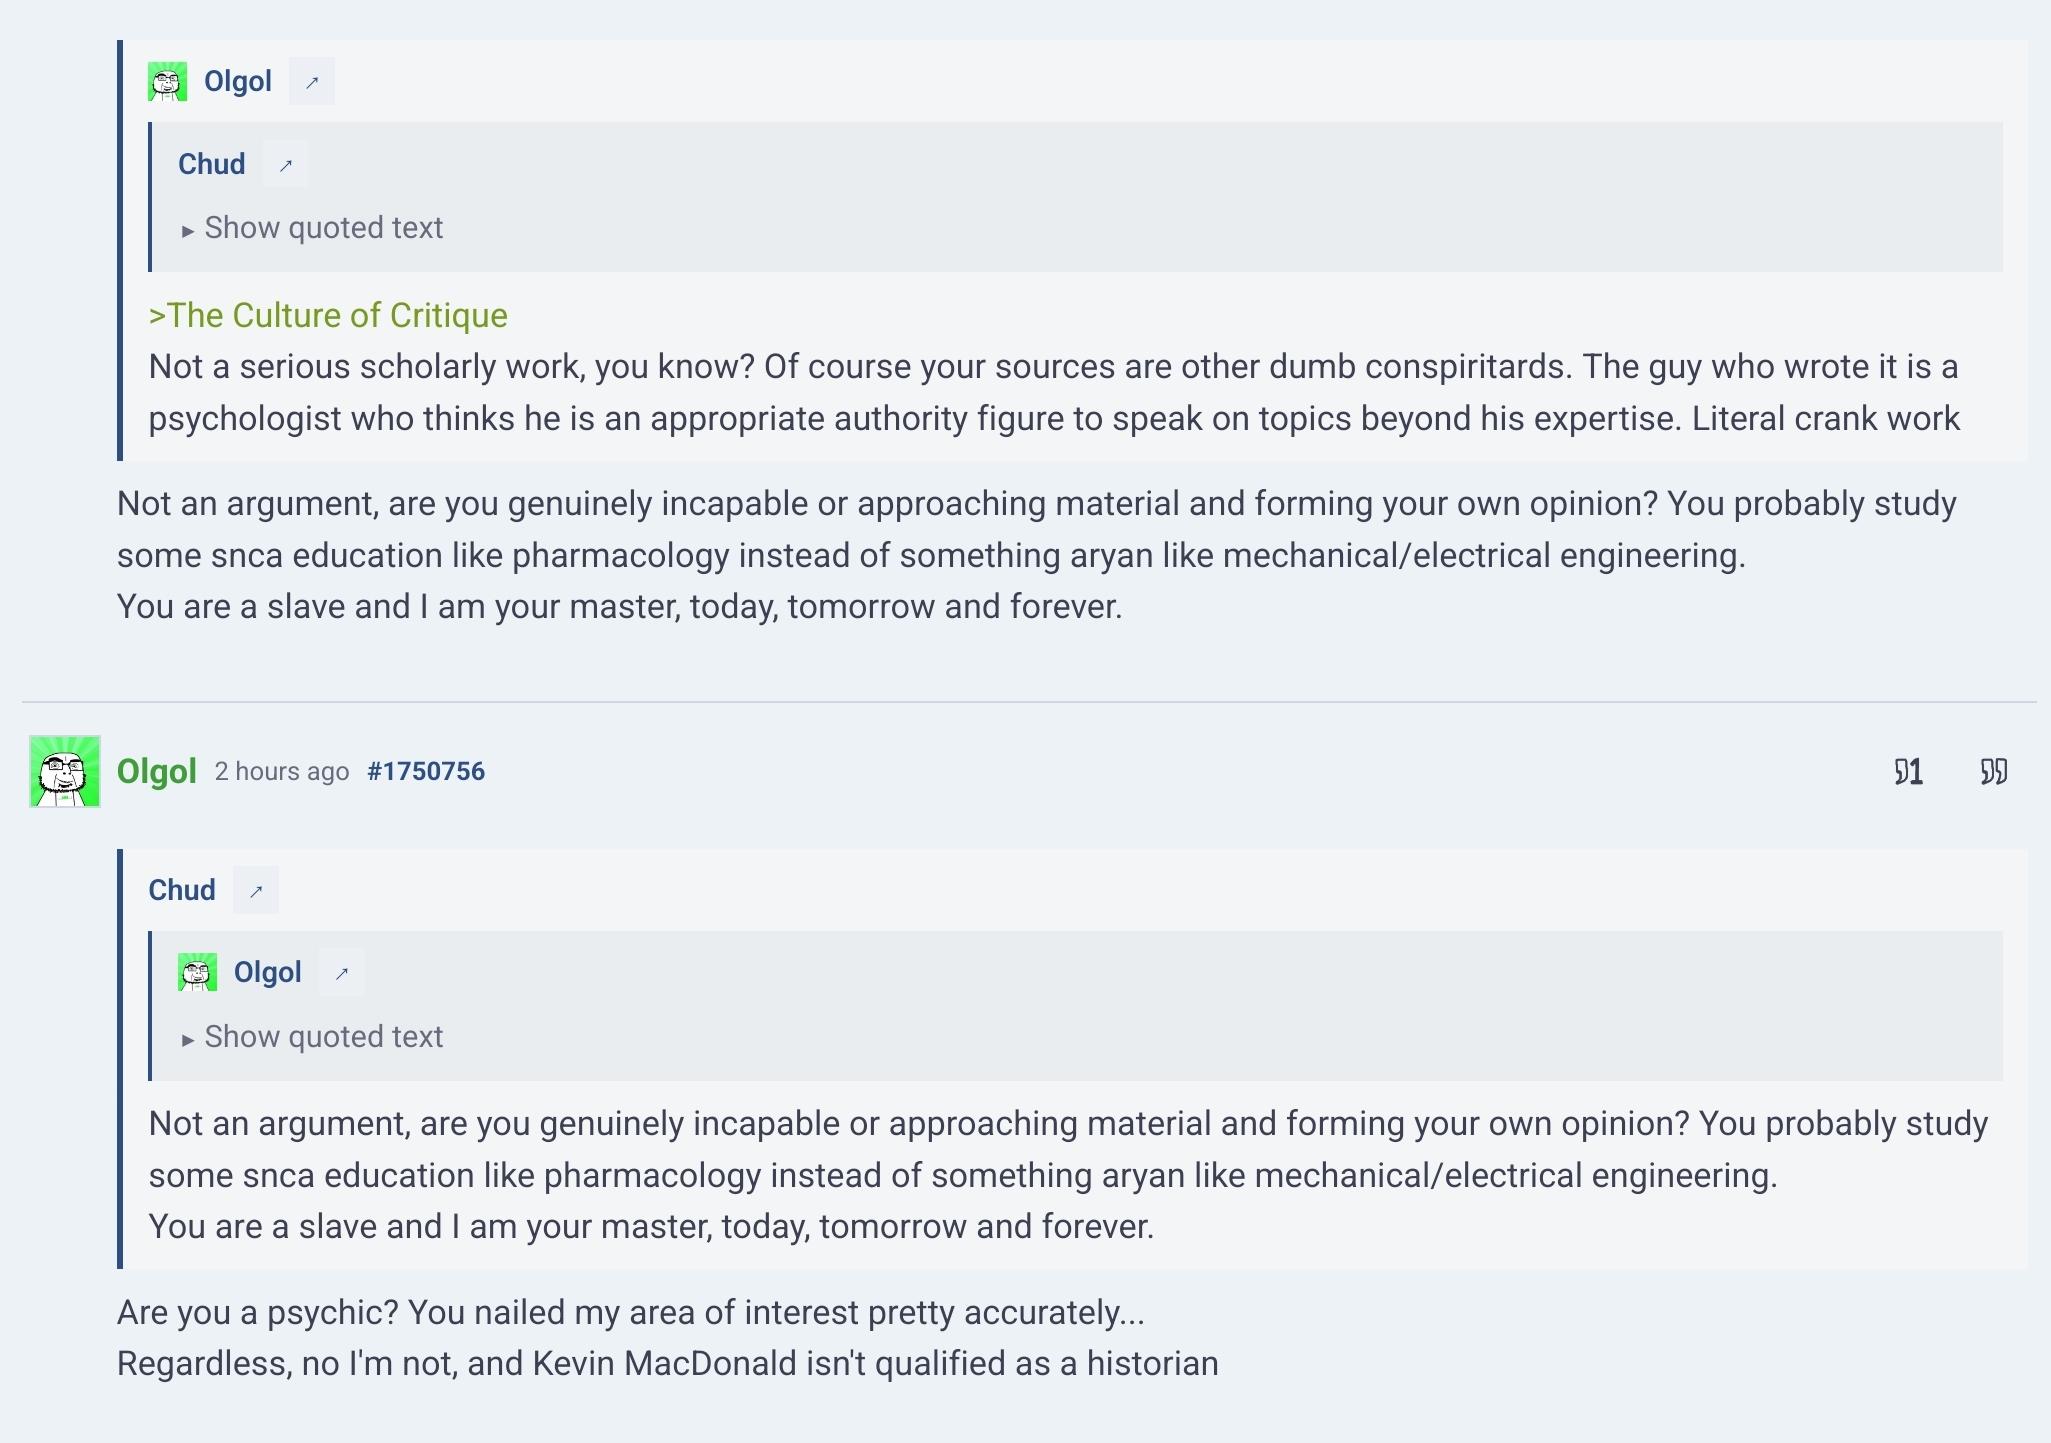2051x1443 pixels.
Task: Click the Olgol username in the topmost quote header
Action: pos(238,81)
